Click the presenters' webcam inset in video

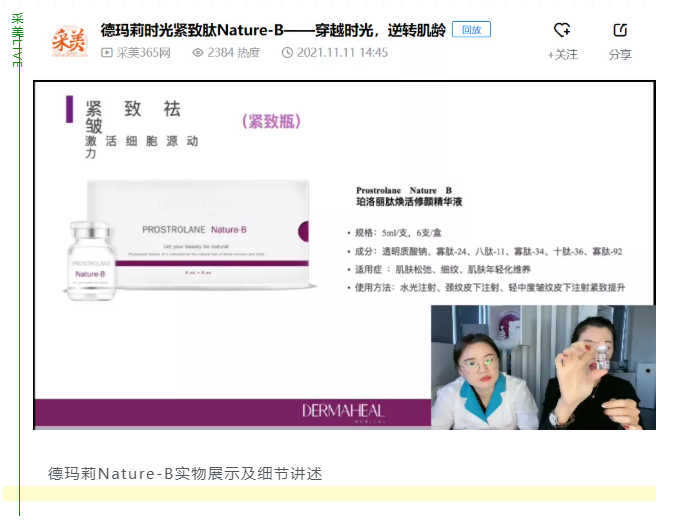543,367
